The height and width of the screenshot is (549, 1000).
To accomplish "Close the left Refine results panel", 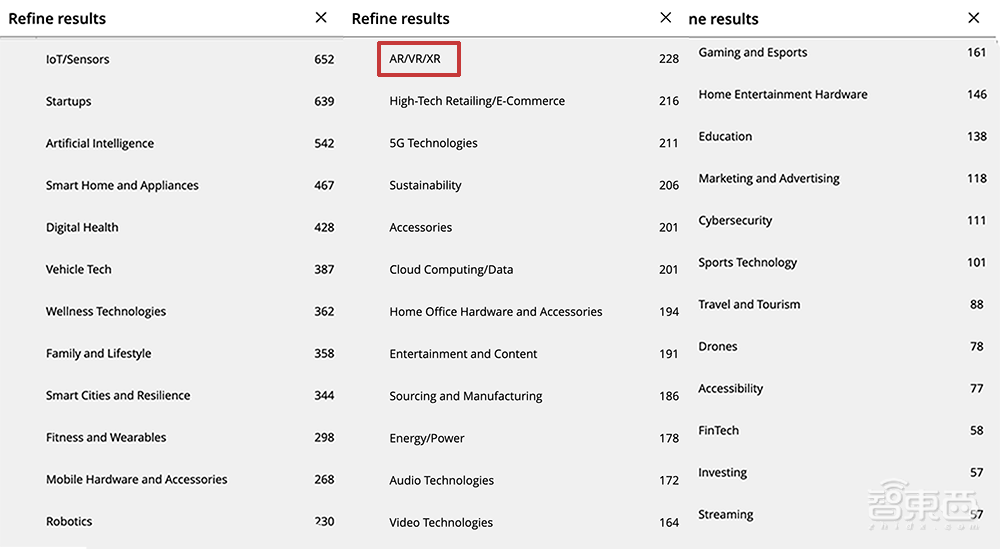I will click(x=321, y=18).
